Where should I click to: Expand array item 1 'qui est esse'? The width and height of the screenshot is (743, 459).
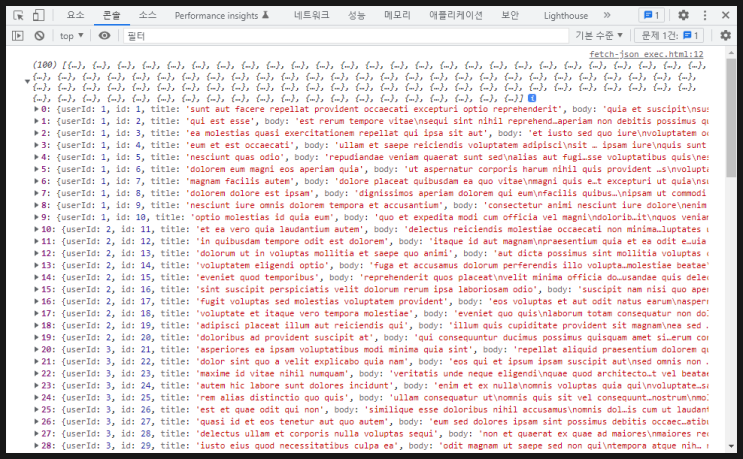click(x=36, y=121)
